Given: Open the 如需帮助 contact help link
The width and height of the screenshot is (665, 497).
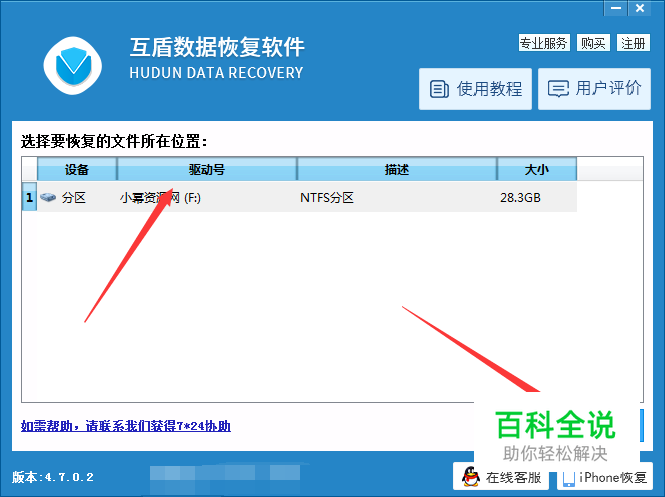Looking at the screenshot, I should click(126, 425).
